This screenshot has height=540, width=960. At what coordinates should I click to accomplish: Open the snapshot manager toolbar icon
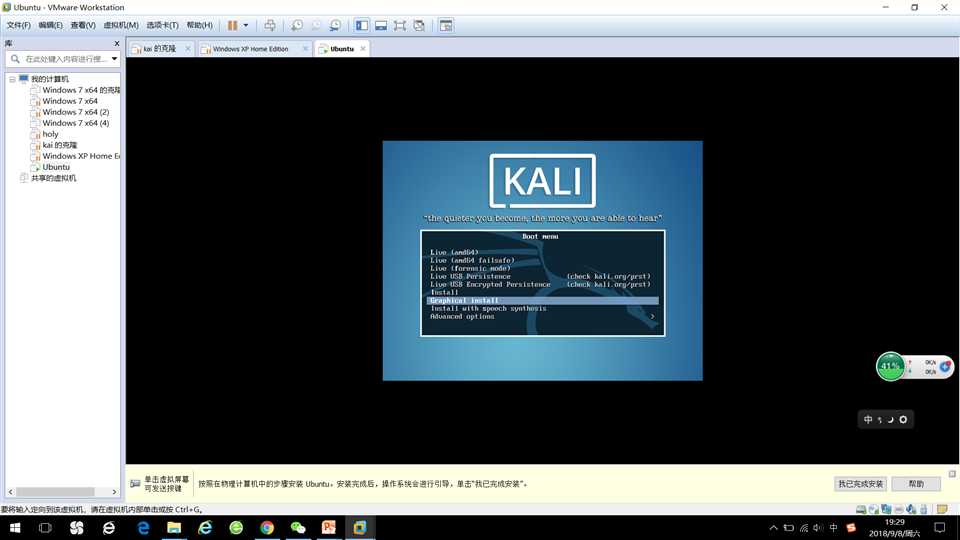[335, 25]
